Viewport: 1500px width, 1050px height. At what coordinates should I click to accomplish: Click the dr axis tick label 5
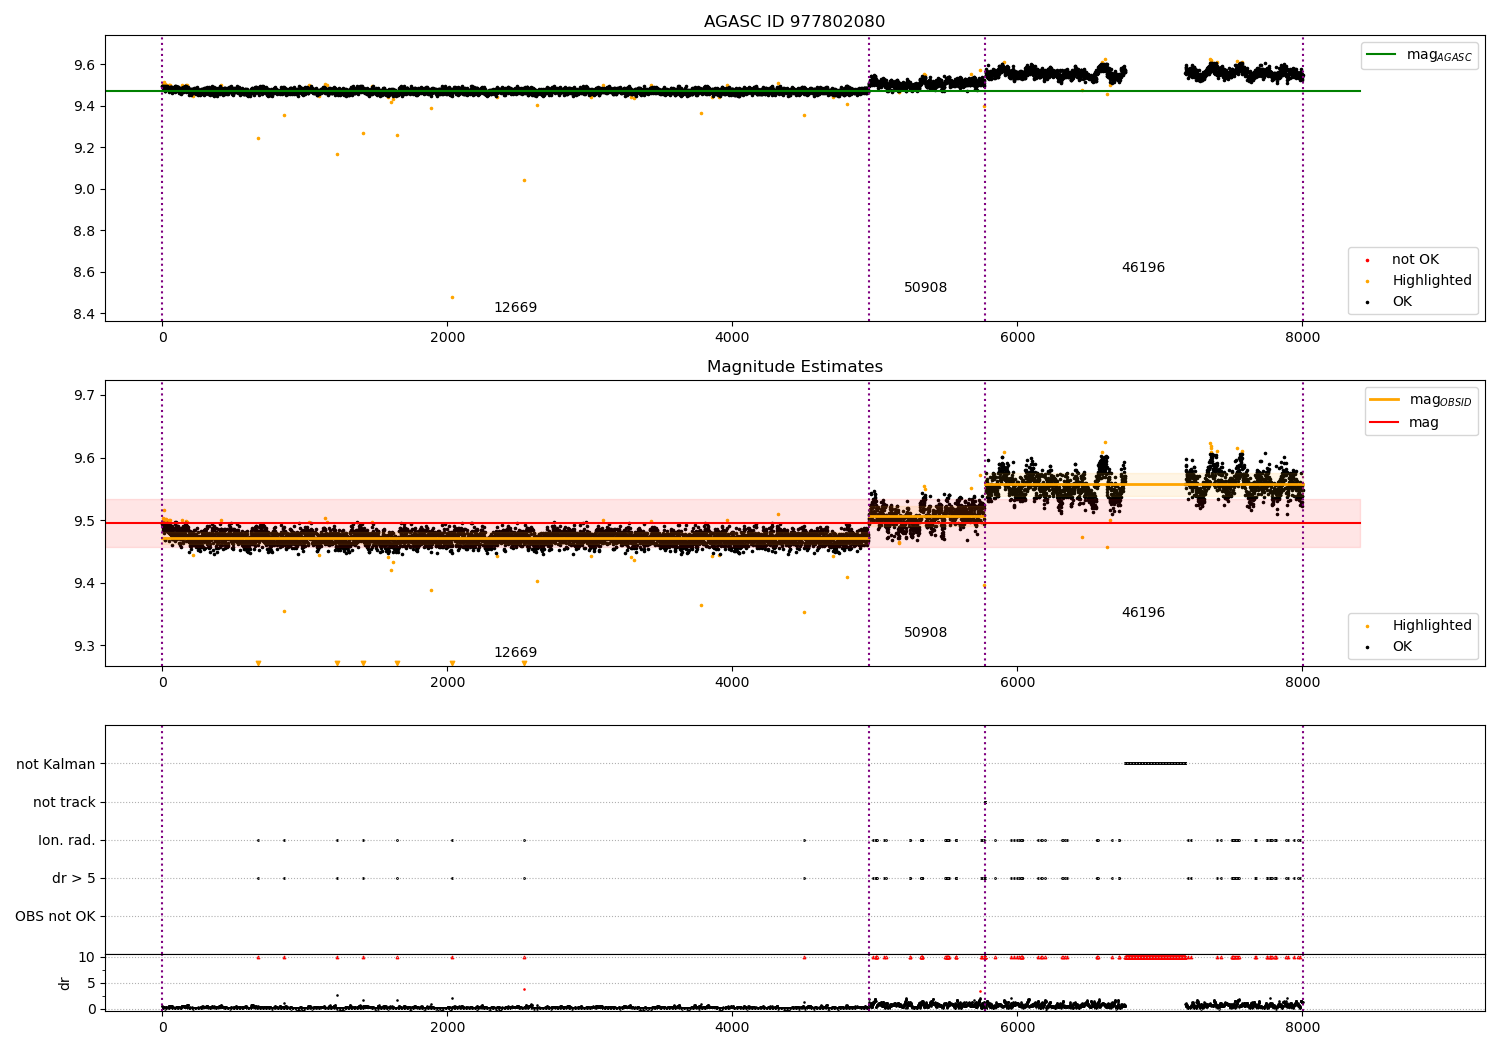(x=91, y=984)
